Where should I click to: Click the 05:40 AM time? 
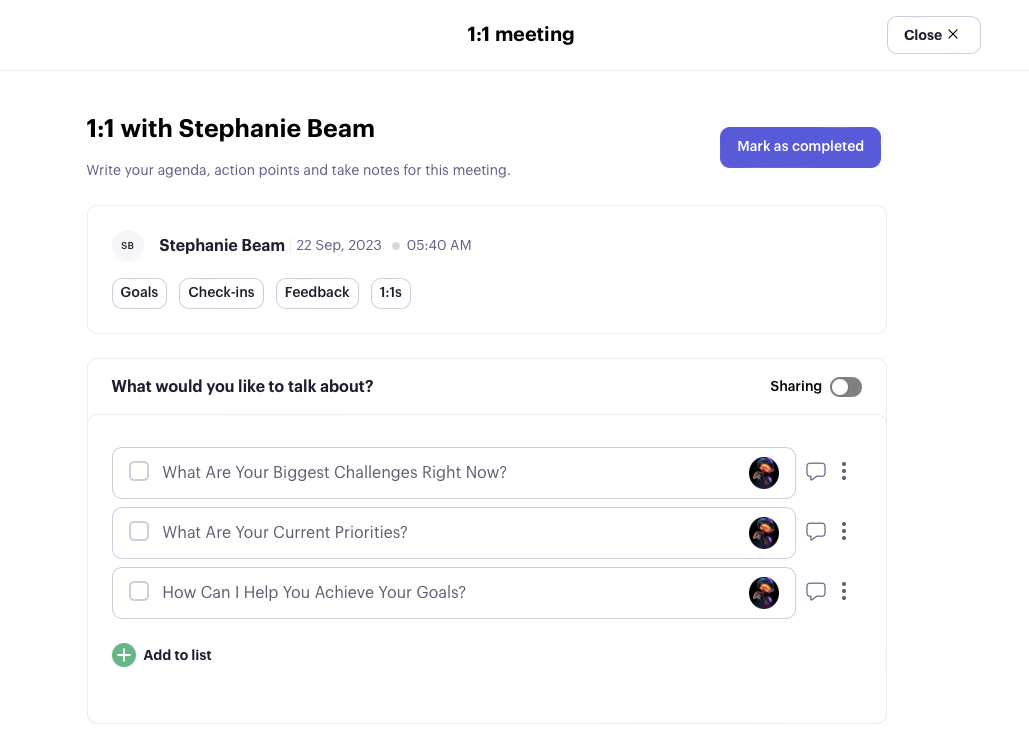tap(439, 245)
